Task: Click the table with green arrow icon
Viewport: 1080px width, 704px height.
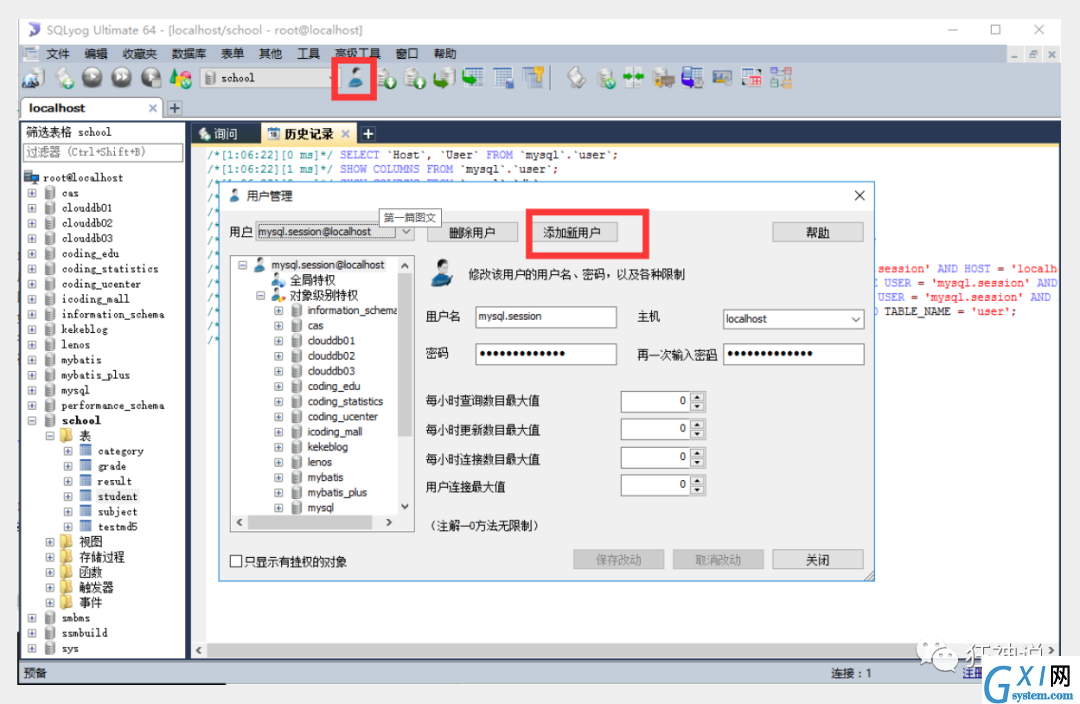Action: (473, 78)
